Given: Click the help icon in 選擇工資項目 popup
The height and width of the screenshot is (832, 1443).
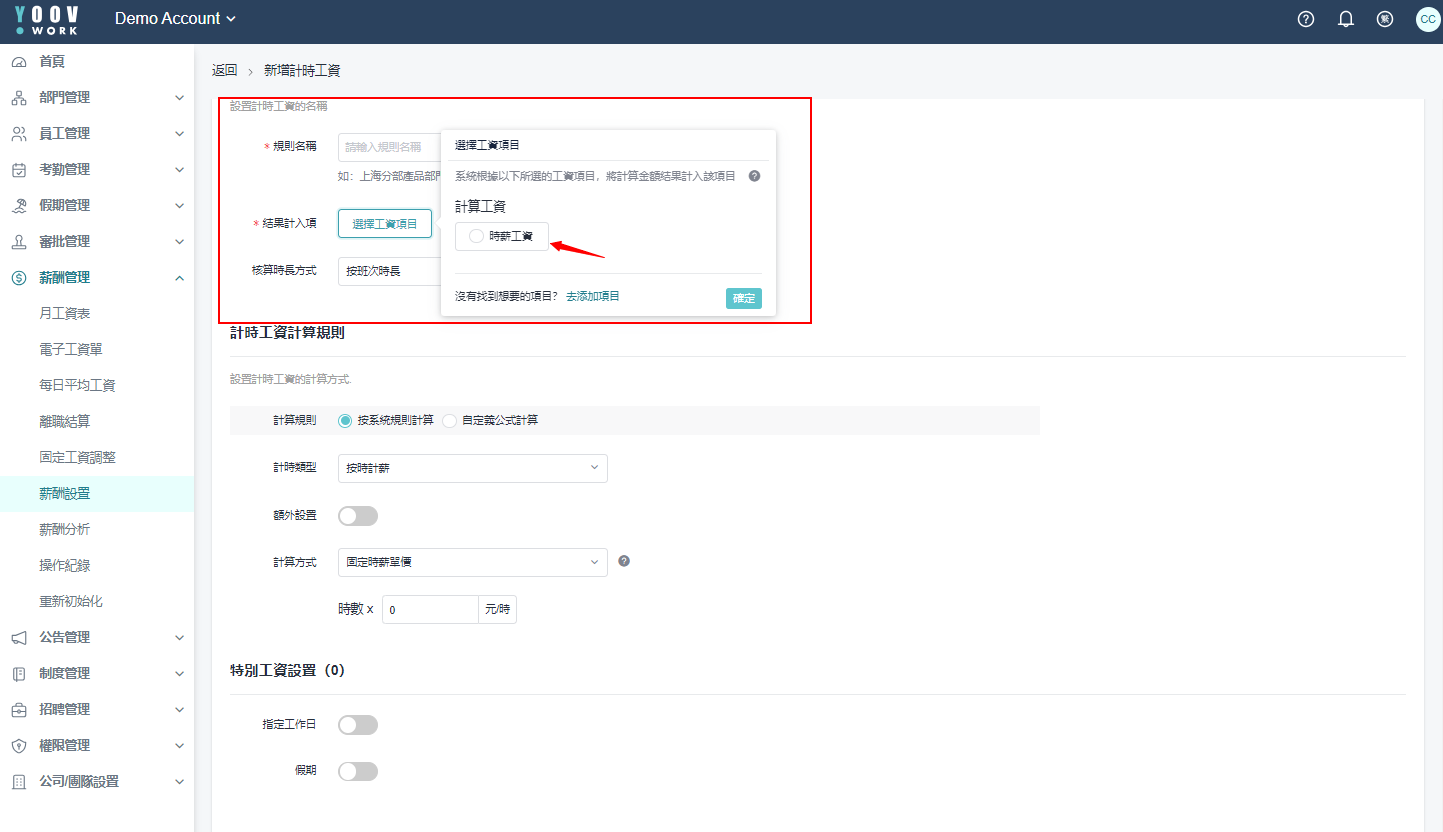Looking at the screenshot, I should [754, 176].
